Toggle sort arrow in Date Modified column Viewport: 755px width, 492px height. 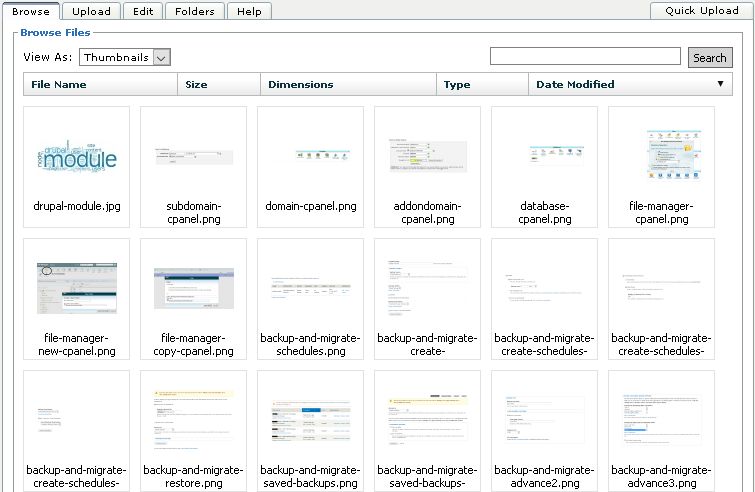tap(720, 84)
